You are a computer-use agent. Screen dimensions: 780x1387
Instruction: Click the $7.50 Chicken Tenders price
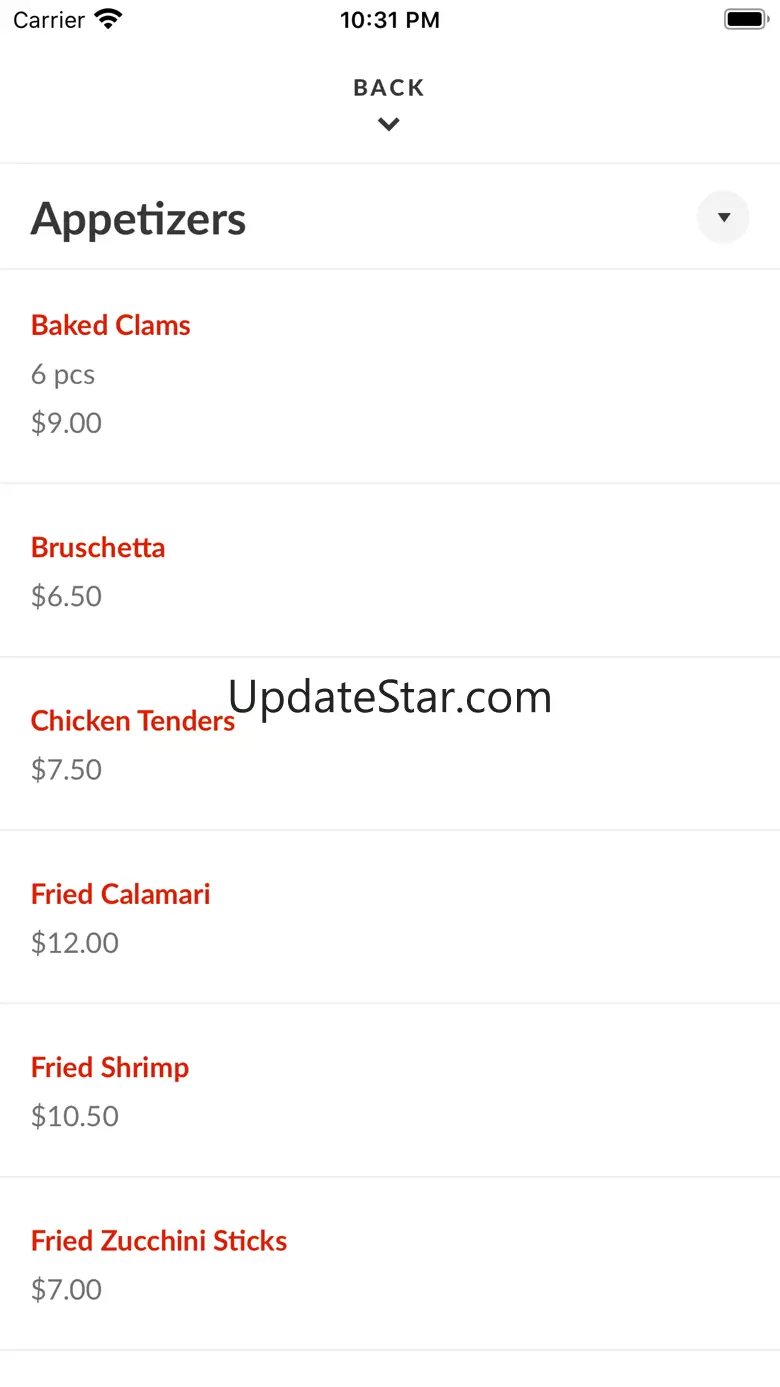pyautogui.click(x=66, y=769)
